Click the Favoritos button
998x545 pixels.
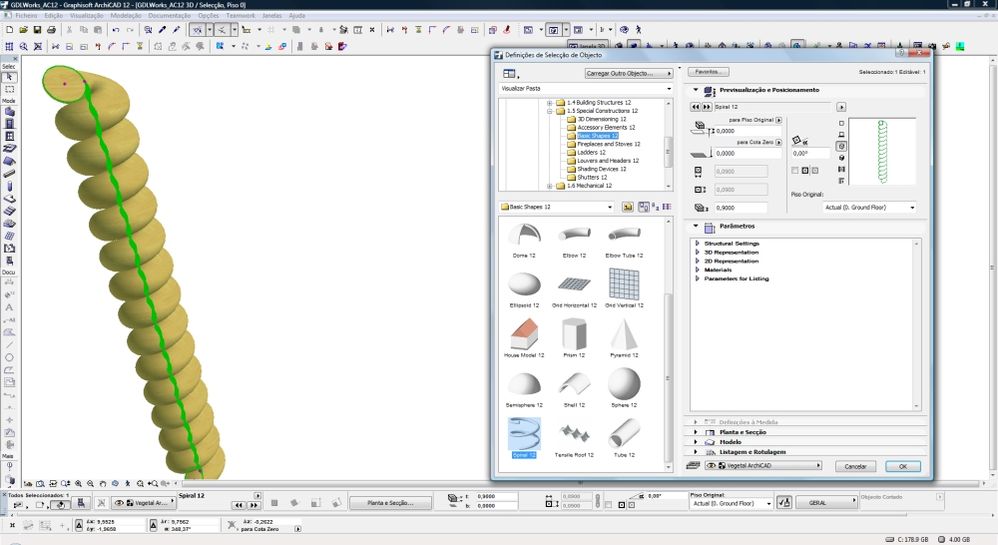tap(708, 72)
